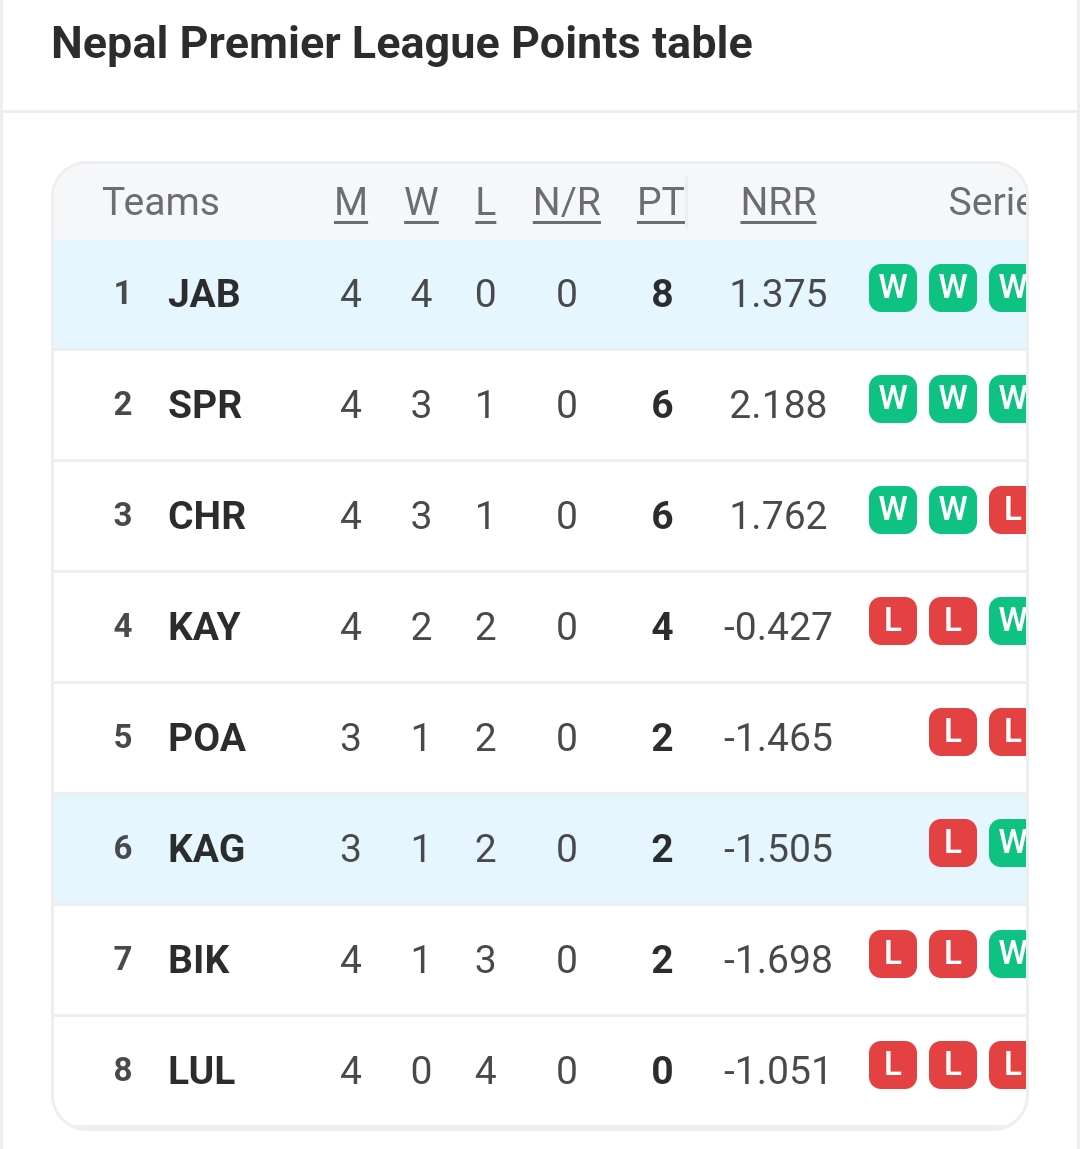Sort by W wins column header

(x=421, y=202)
